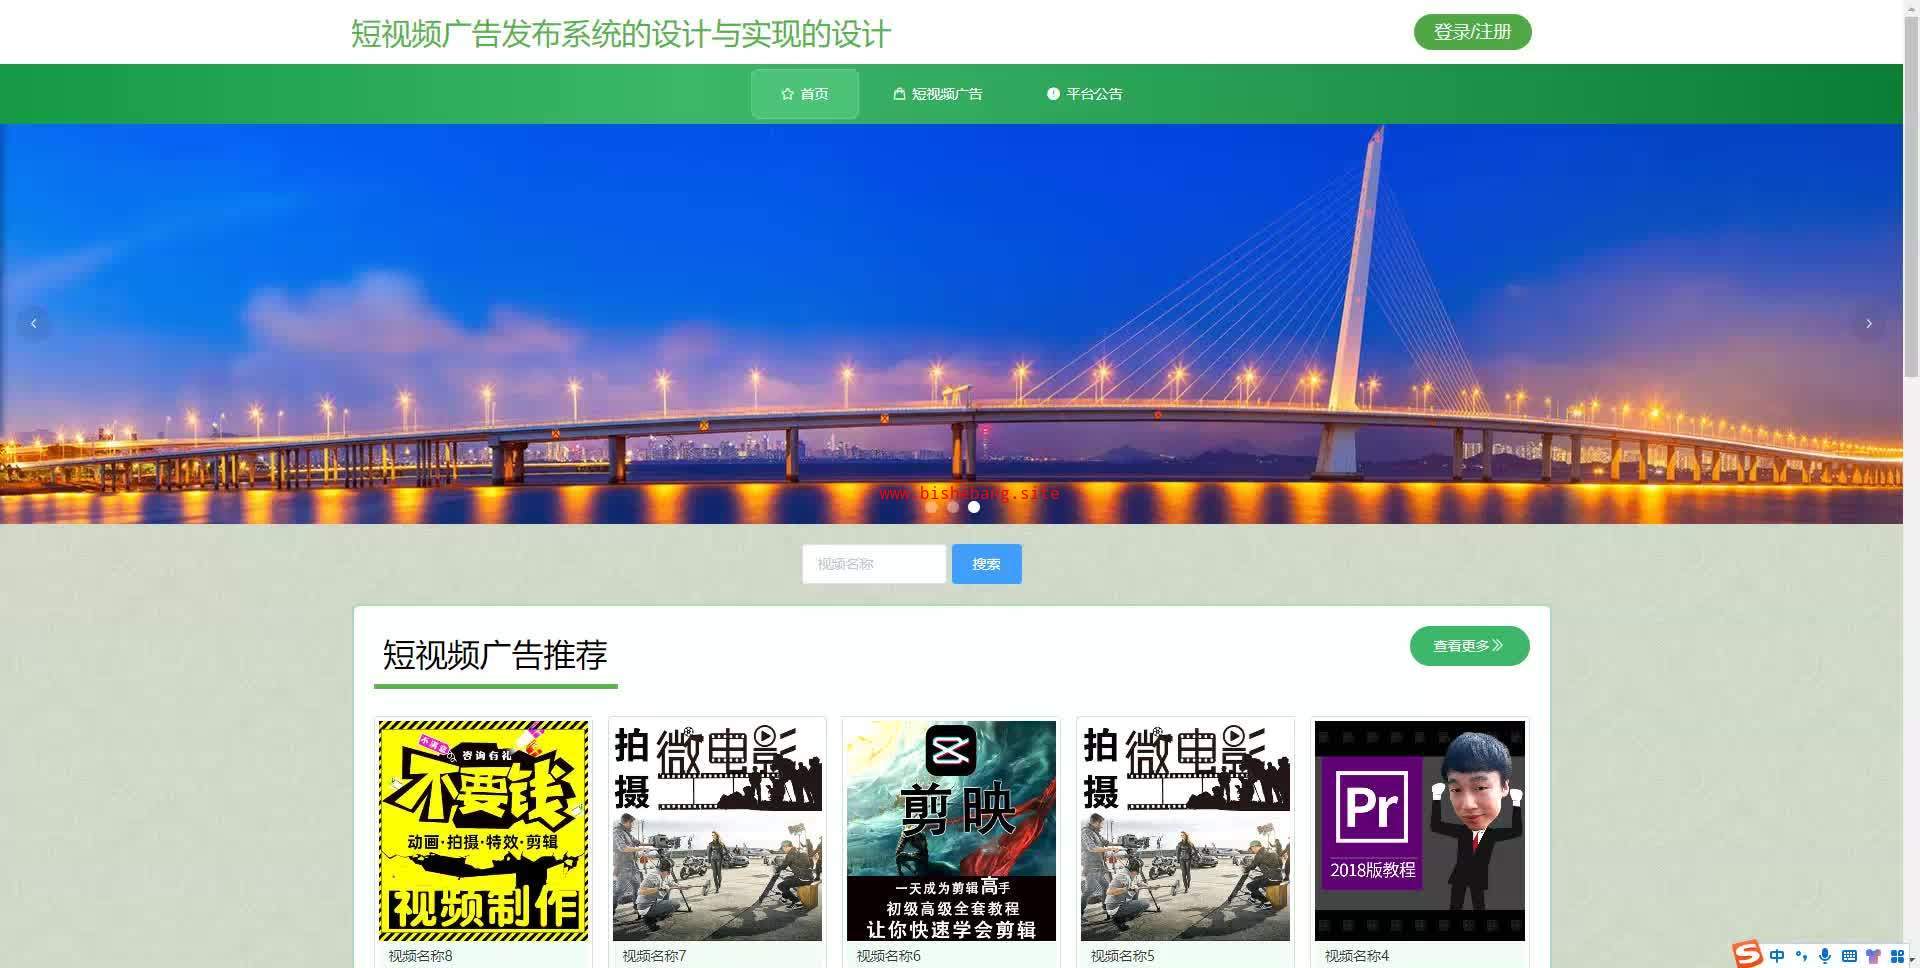1920x968 pixels.
Task: Open the 微电影 thumbnail above 视频名称7
Action: click(717, 830)
